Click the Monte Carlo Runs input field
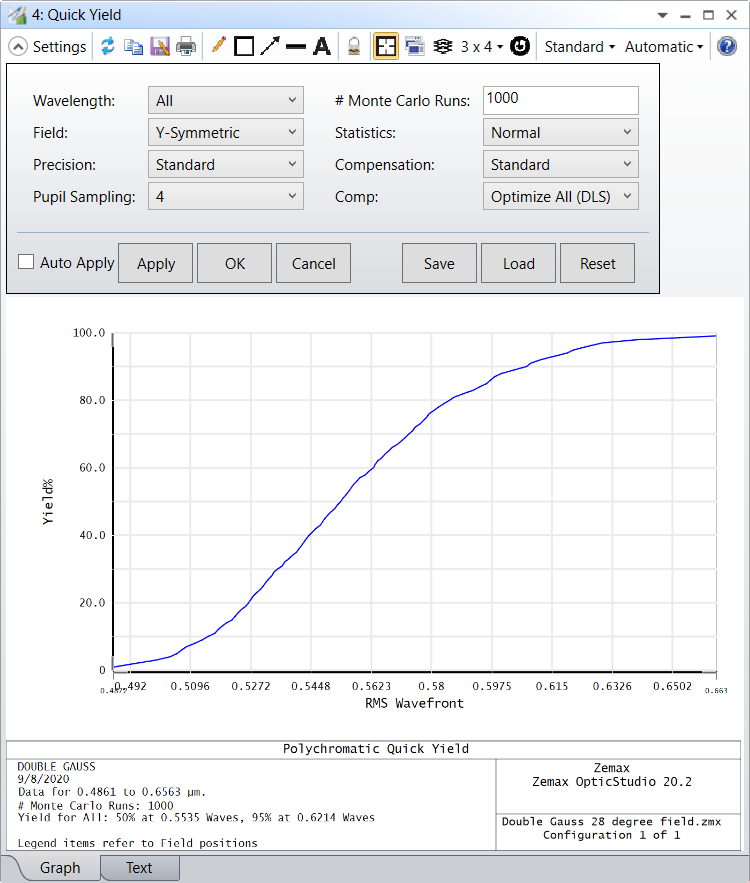Image resolution: width=750 pixels, height=883 pixels. tap(560, 100)
